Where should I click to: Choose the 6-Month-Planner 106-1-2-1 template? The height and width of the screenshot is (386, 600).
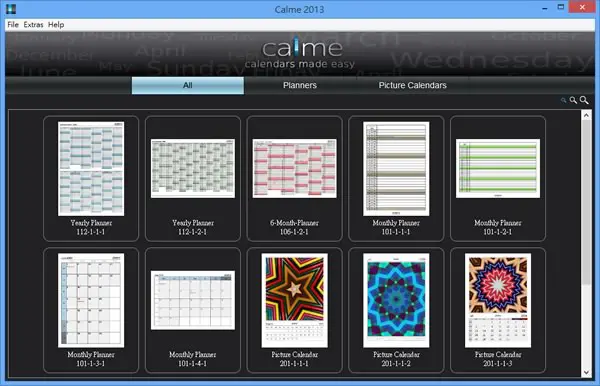point(294,179)
